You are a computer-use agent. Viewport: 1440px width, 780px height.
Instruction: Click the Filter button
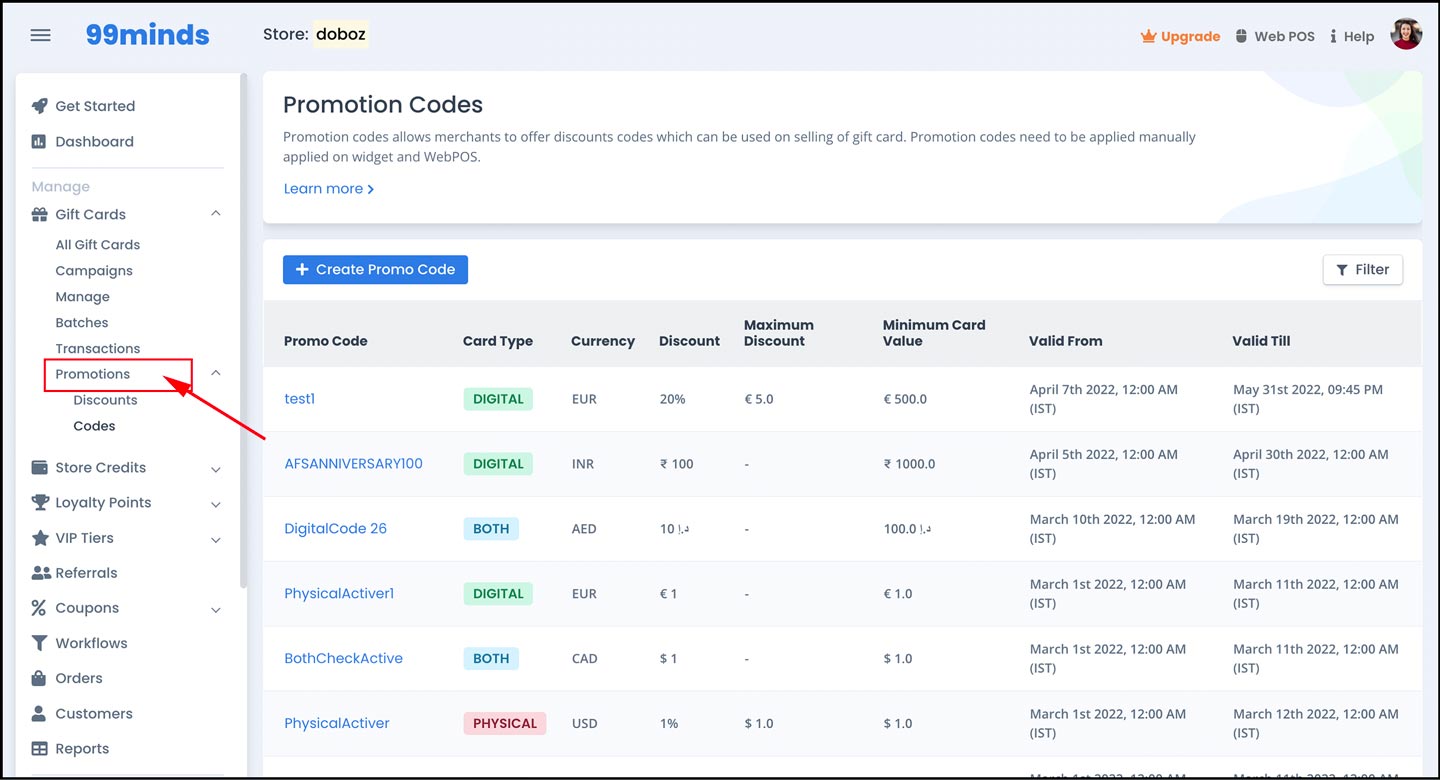(x=1362, y=269)
